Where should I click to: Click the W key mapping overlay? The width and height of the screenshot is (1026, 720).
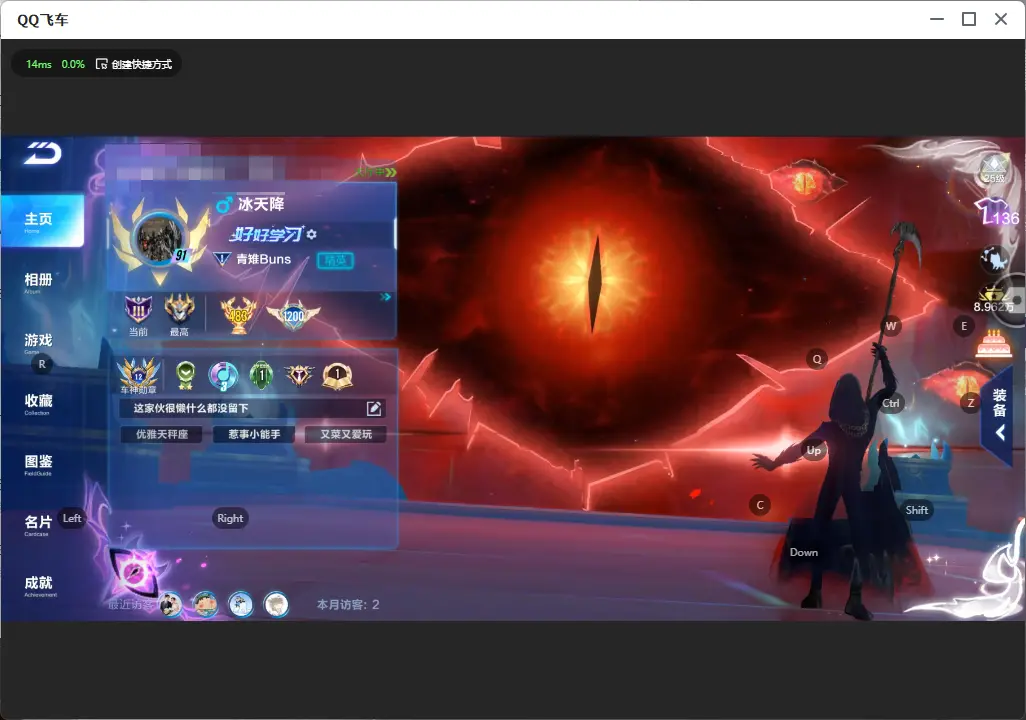pos(891,326)
